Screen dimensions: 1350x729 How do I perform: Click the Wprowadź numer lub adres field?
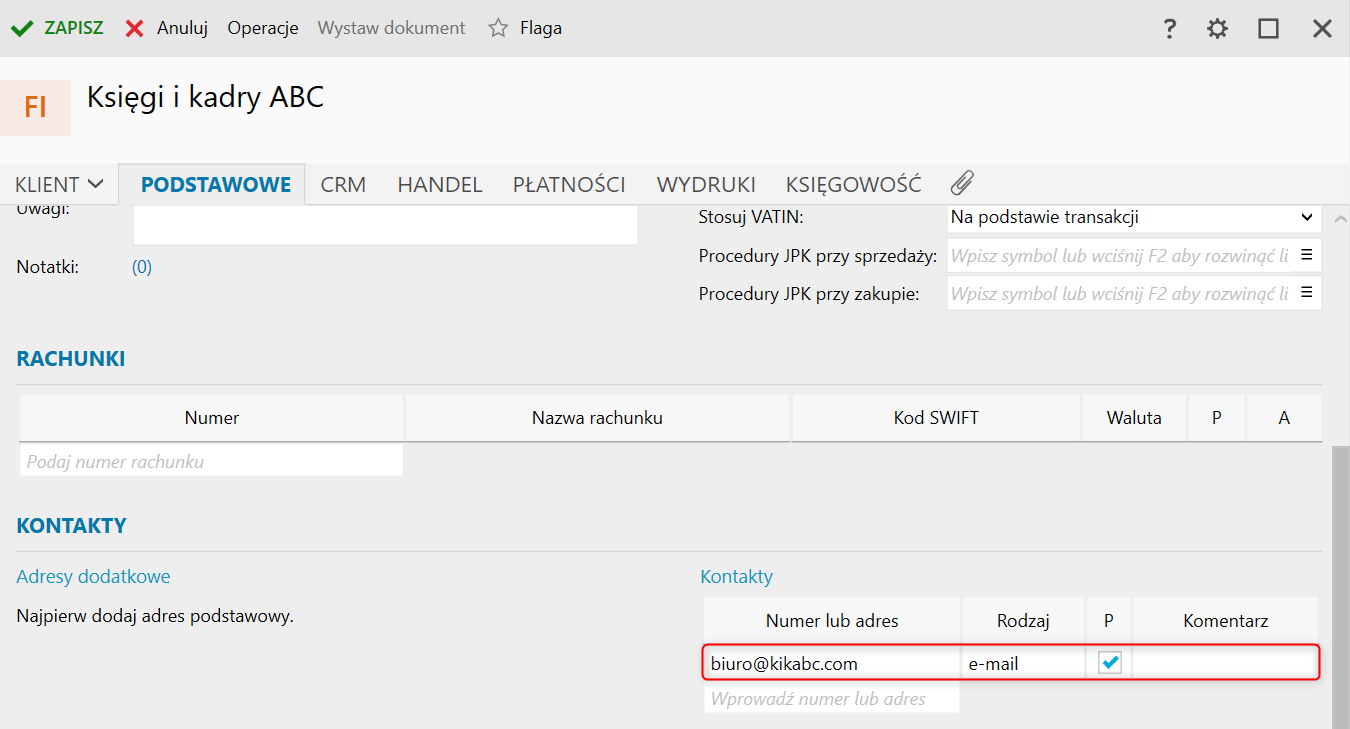(x=831, y=699)
